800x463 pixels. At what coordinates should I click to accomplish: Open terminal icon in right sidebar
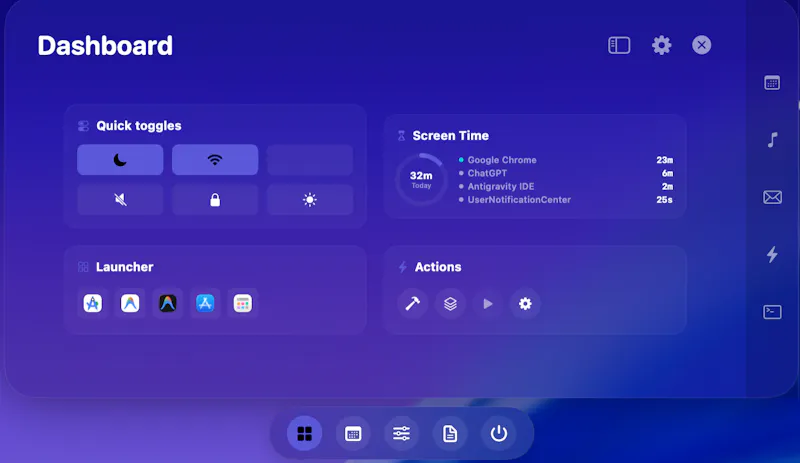coord(772,312)
